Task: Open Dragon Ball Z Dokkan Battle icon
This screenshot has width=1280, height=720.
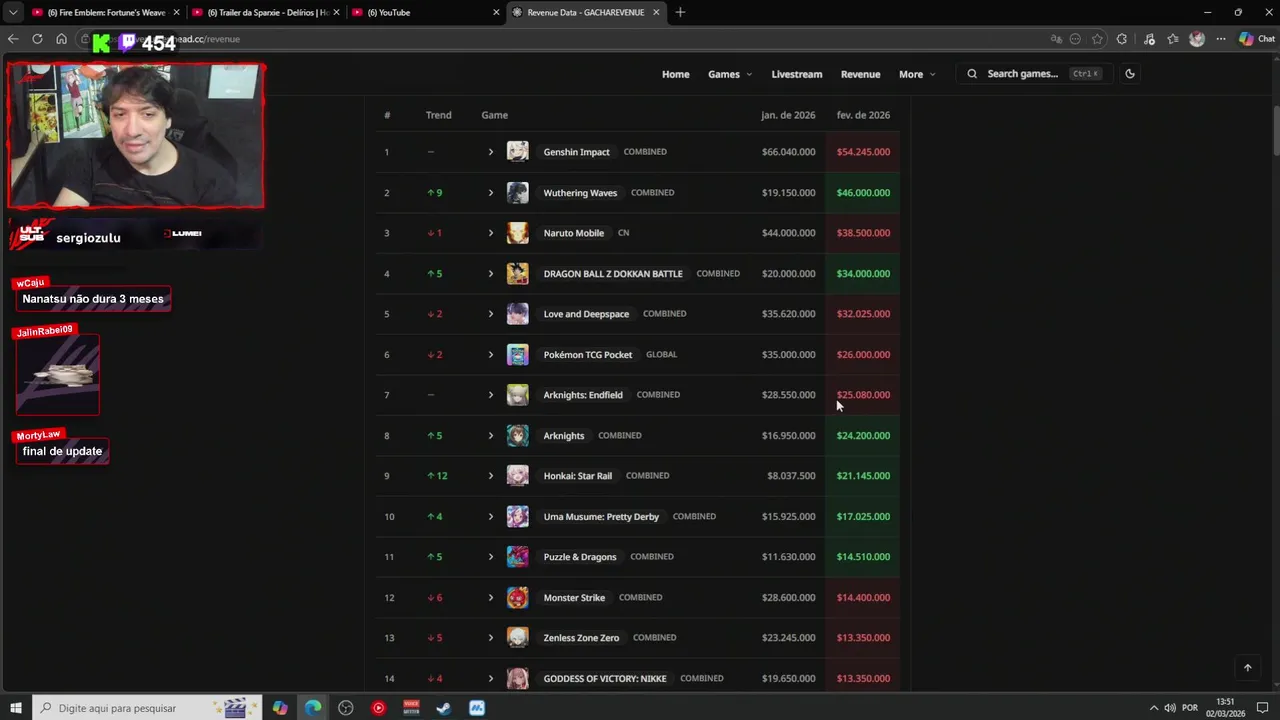Action: tap(517, 274)
